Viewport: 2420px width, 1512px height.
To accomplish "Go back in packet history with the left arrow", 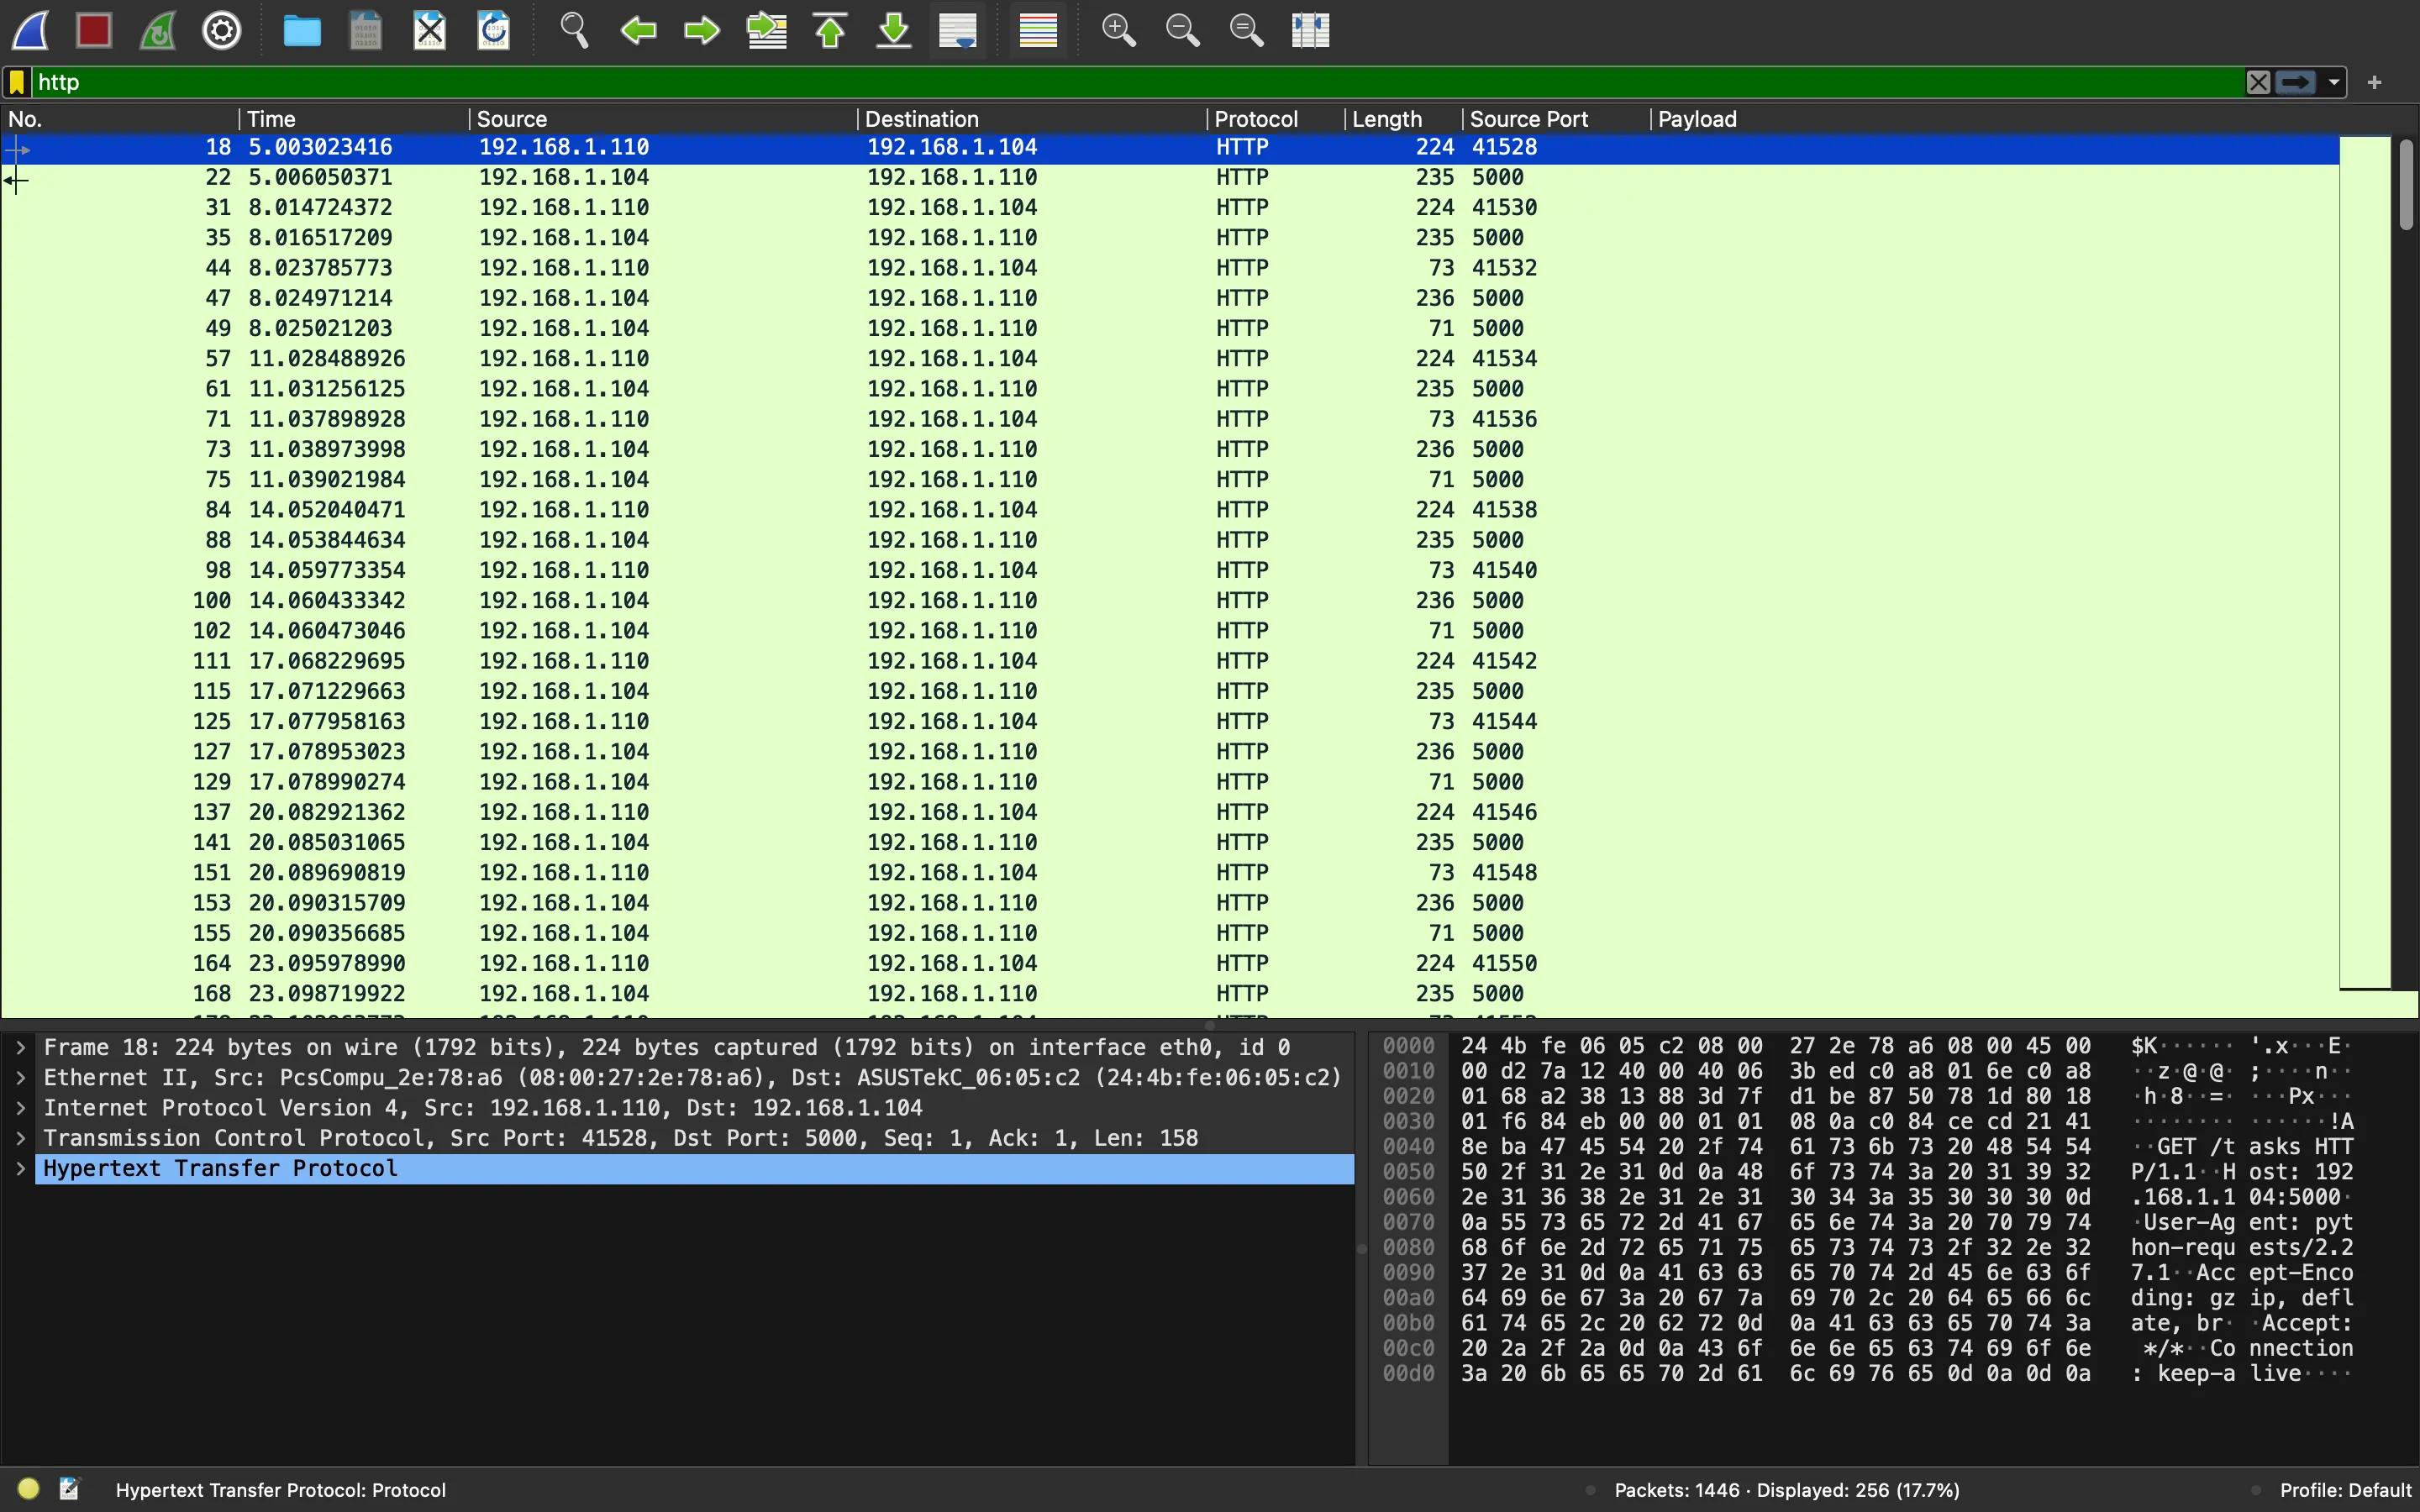I will pos(638,30).
